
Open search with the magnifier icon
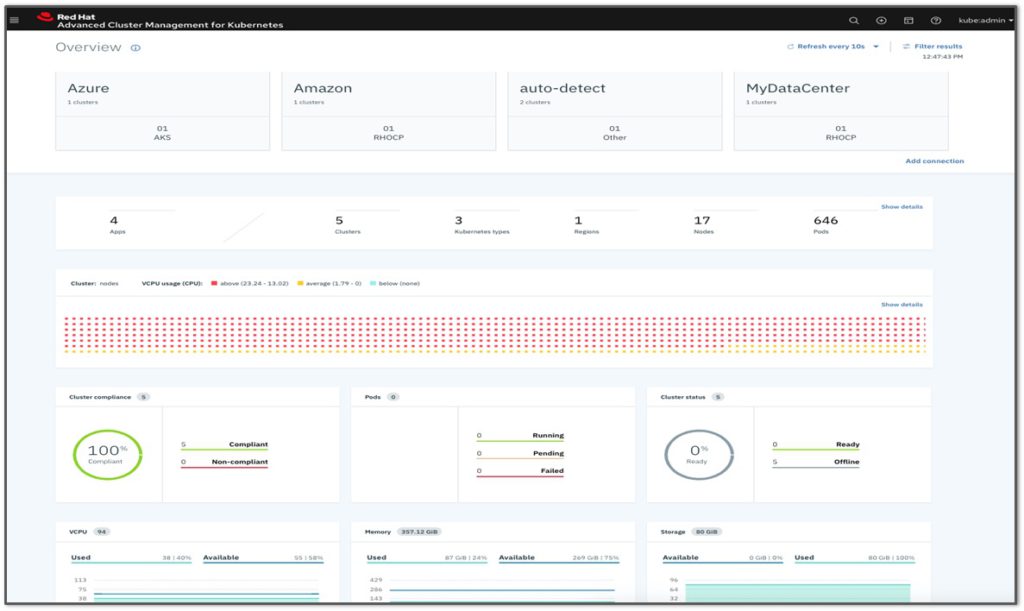pos(854,20)
